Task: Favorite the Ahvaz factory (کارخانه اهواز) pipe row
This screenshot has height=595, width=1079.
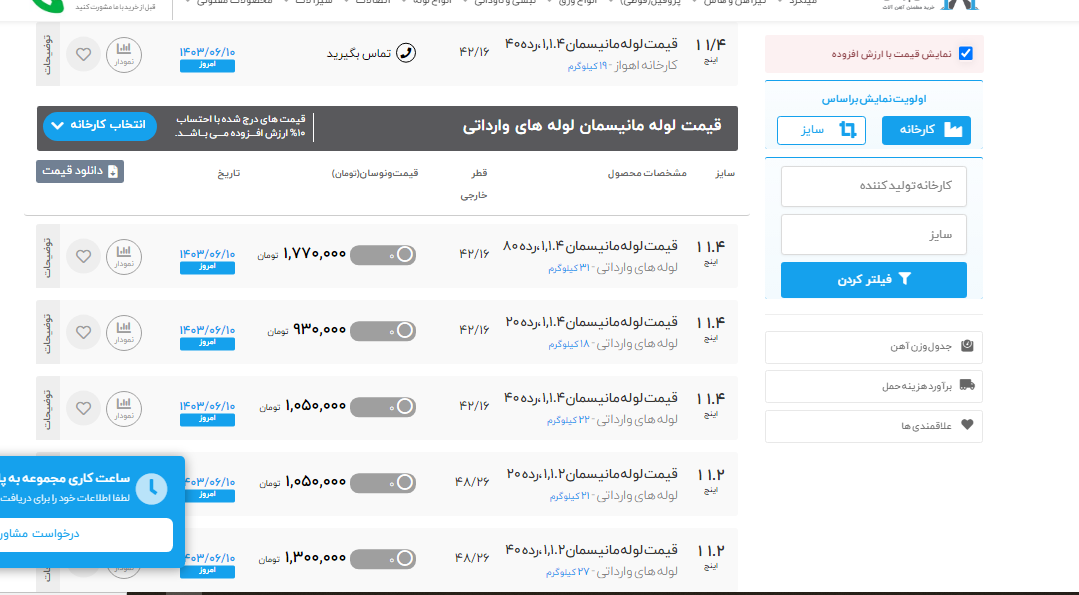Action: coord(84,53)
